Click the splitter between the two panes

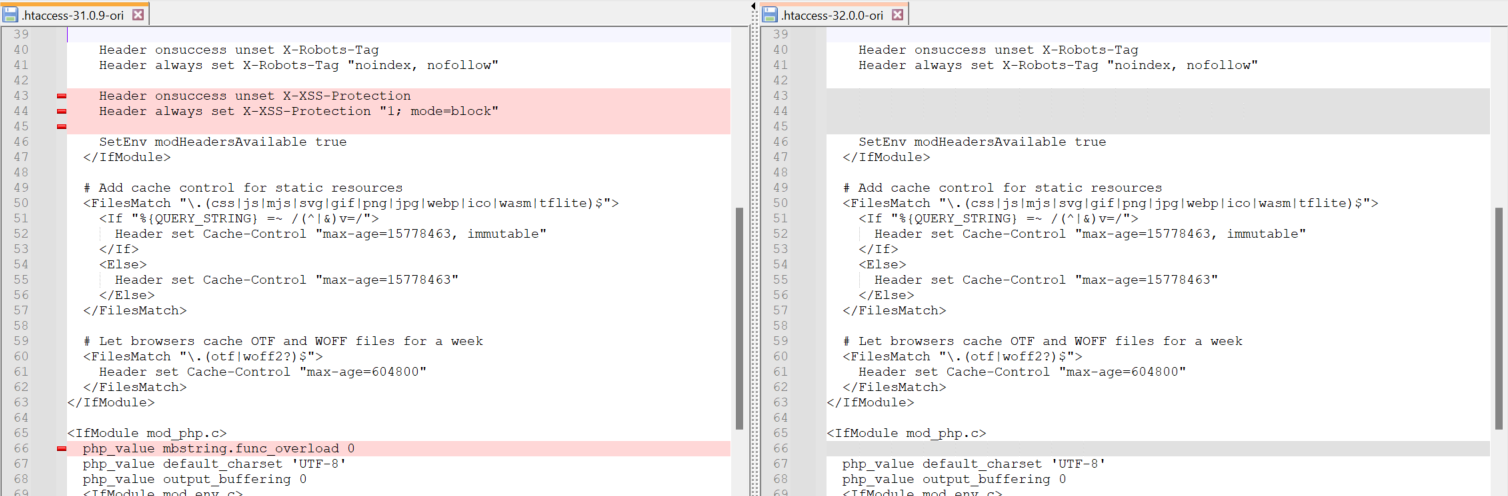(x=750, y=250)
